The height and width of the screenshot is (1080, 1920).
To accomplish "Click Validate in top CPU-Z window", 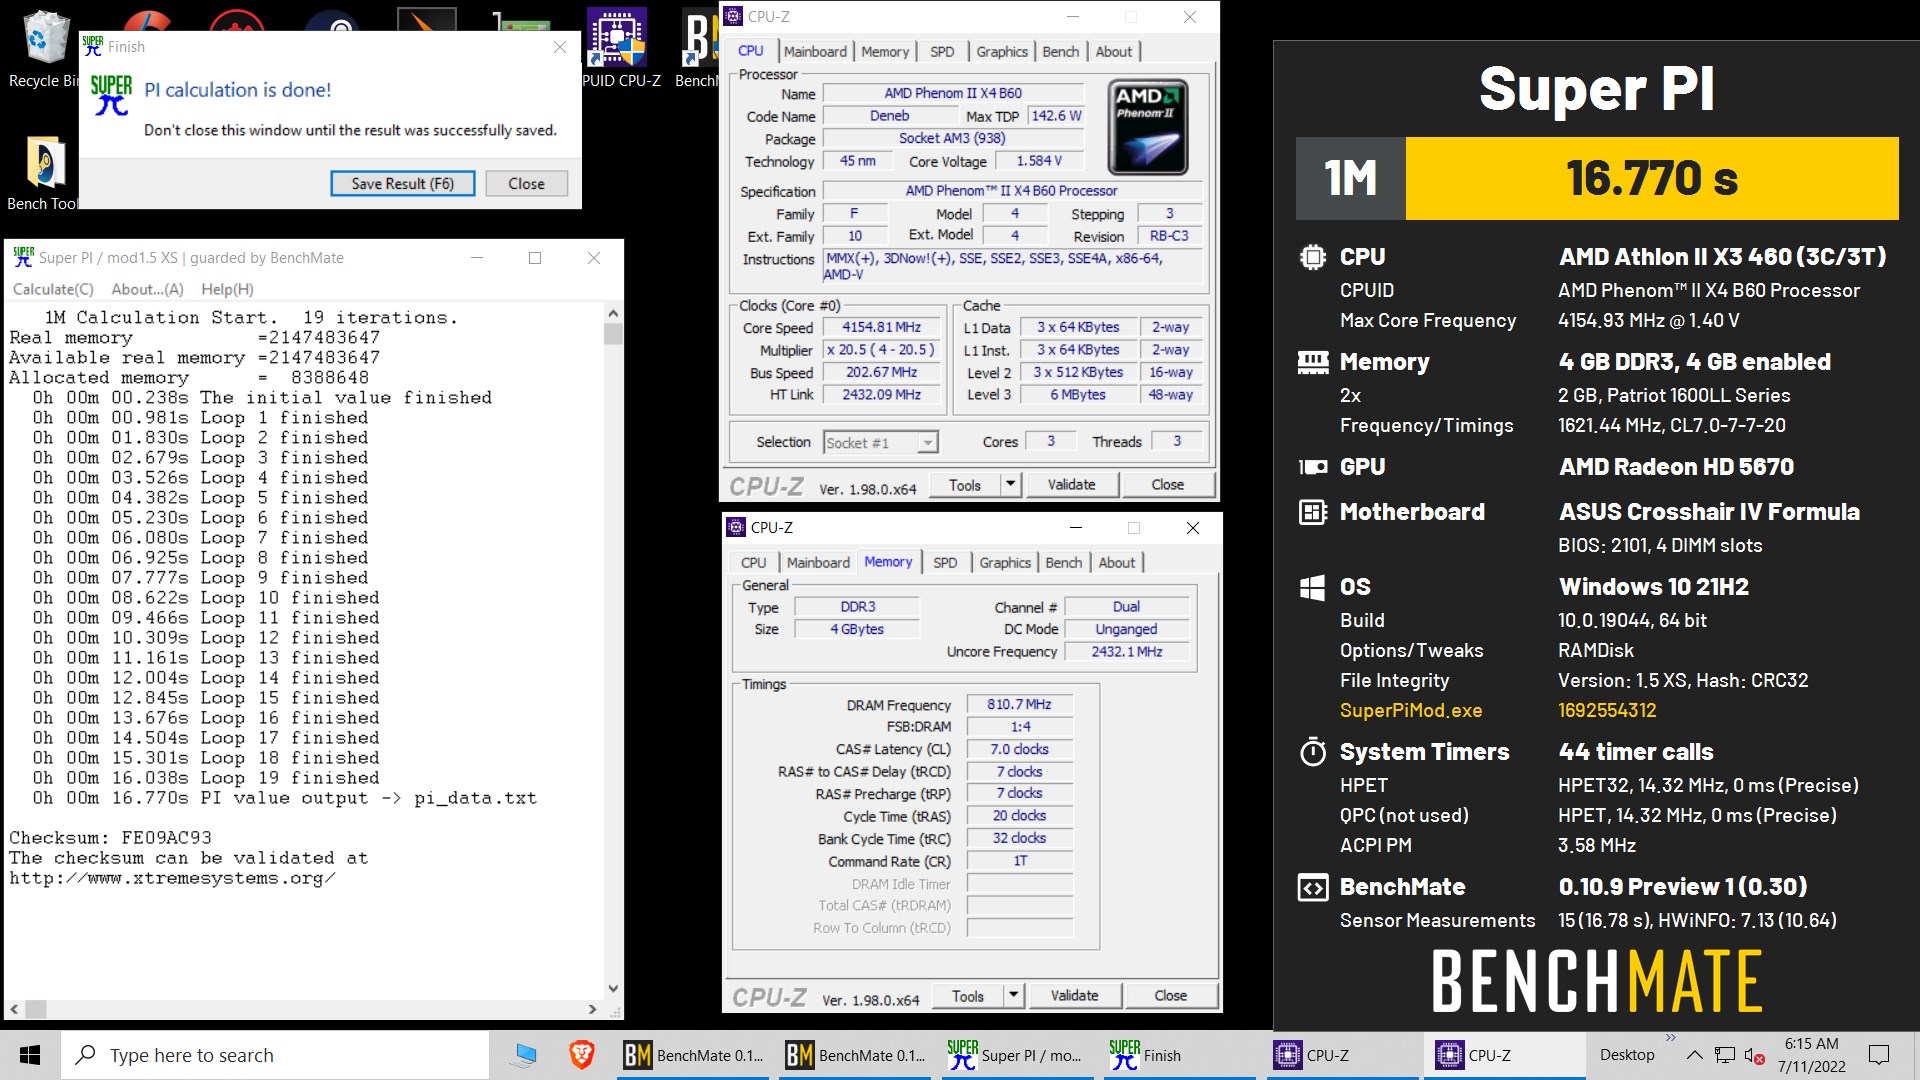I will pos(1071,485).
